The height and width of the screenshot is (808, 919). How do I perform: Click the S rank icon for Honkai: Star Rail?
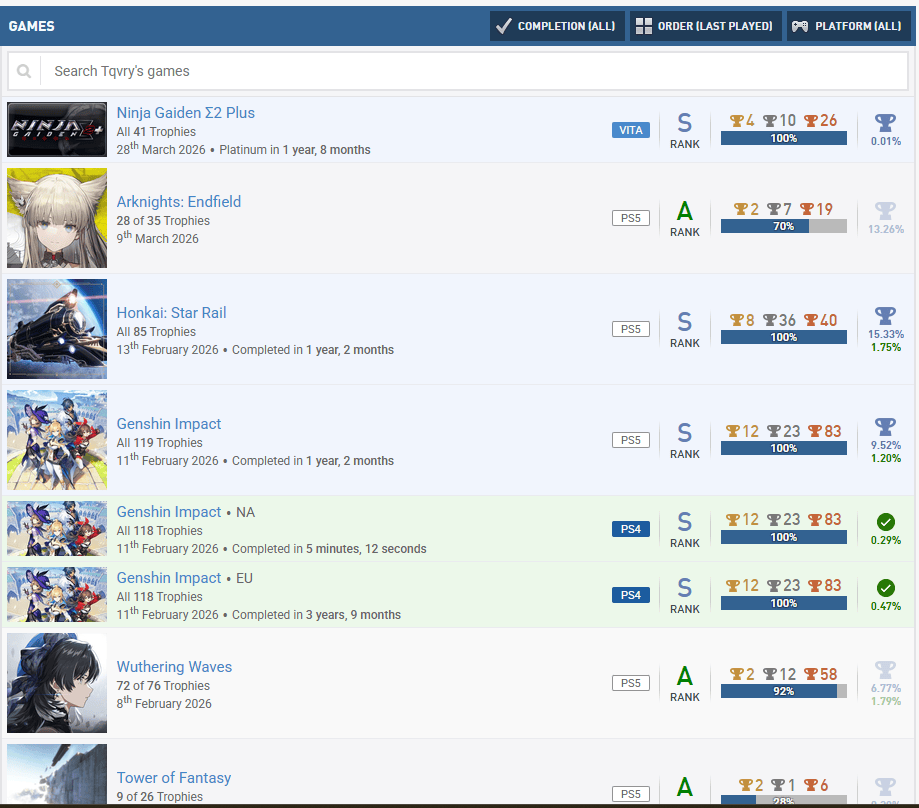(685, 322)
